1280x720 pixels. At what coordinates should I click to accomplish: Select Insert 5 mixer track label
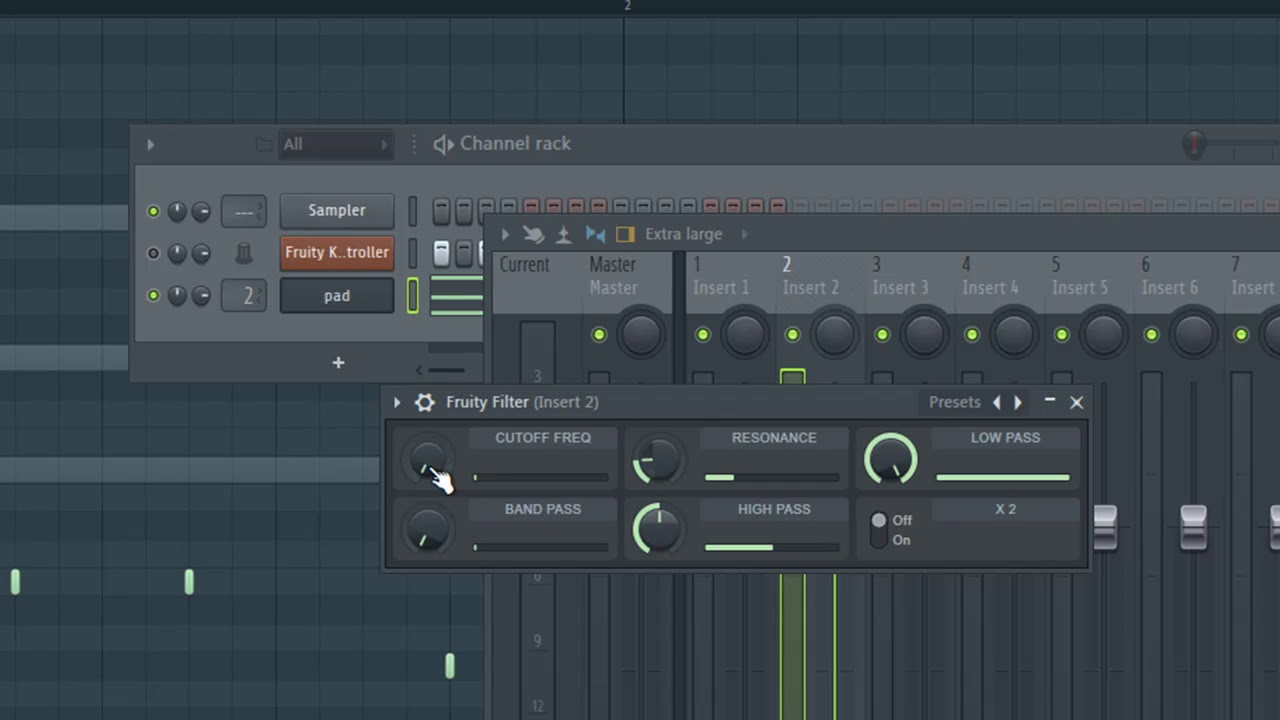pos(1080,288)
